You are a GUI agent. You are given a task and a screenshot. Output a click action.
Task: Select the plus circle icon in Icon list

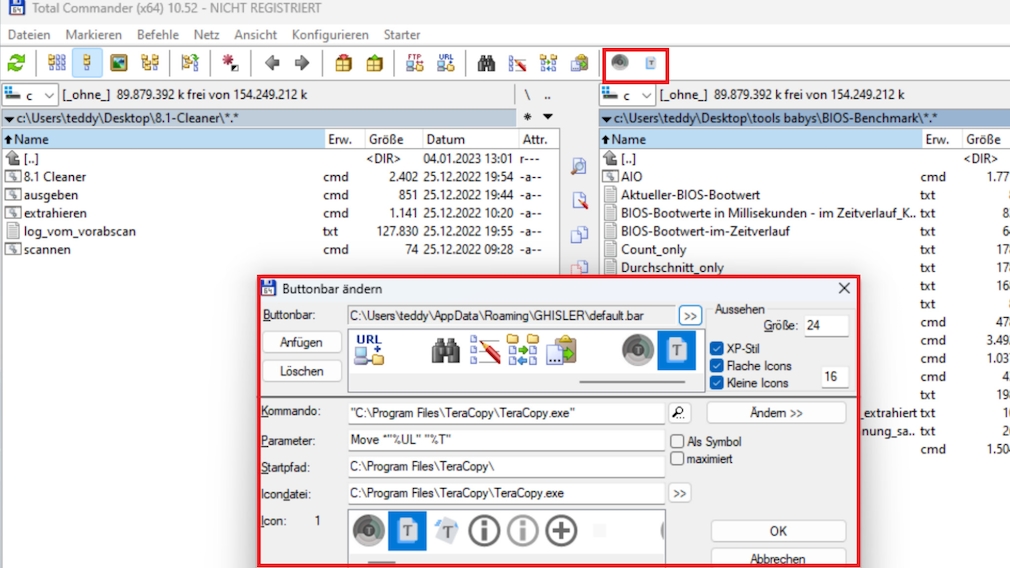[x=561, y=531]
